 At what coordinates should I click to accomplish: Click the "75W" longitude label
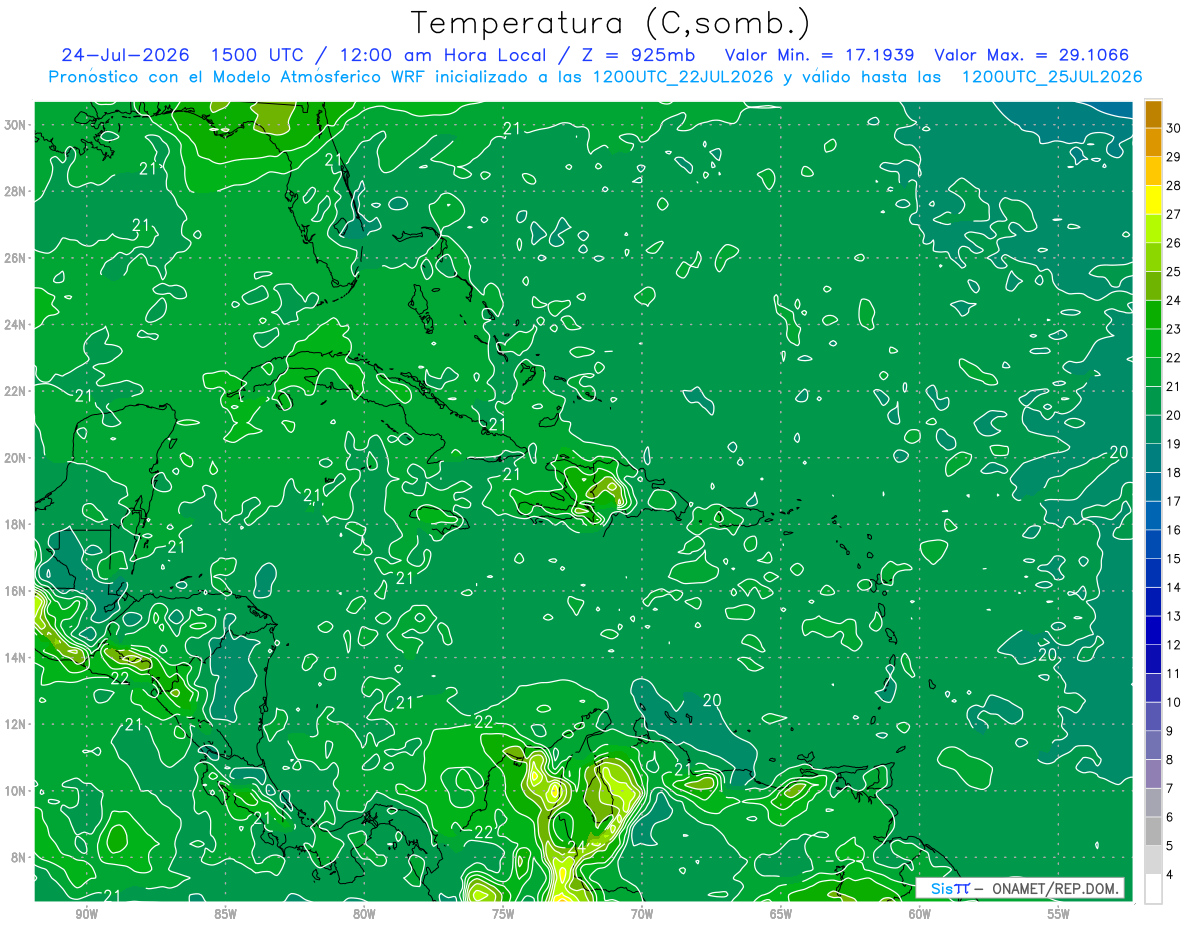(x=503, y=914)
